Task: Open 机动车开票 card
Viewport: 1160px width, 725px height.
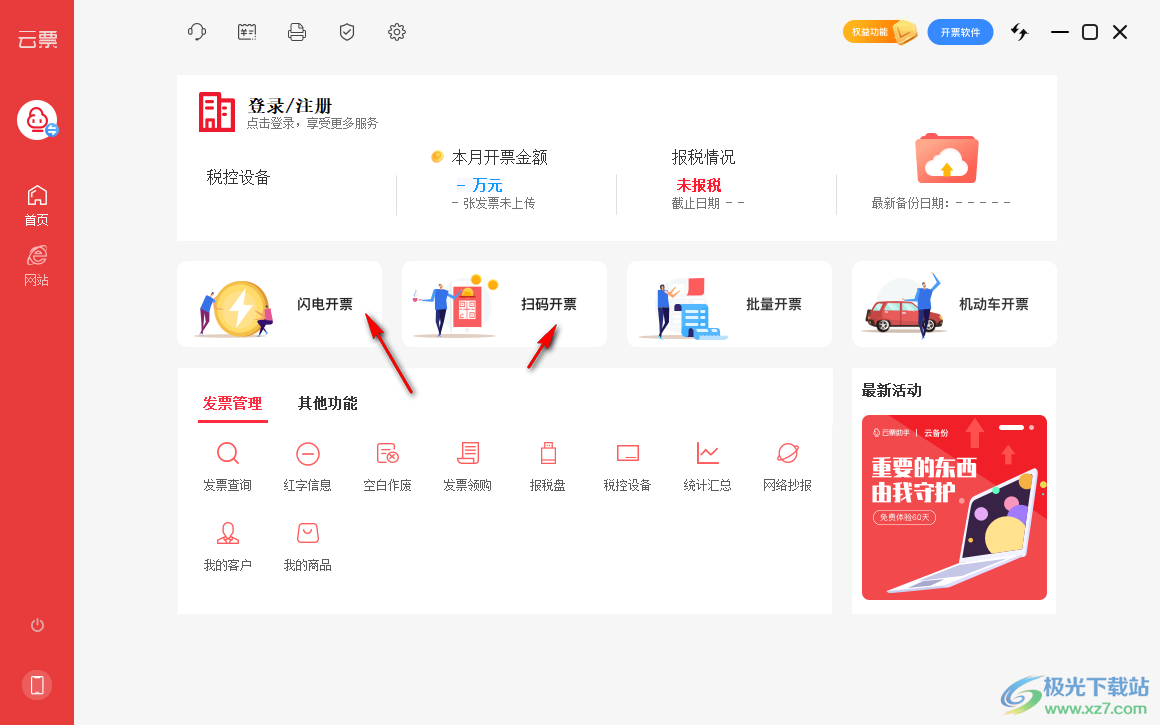Action: (x=954, y=304)
